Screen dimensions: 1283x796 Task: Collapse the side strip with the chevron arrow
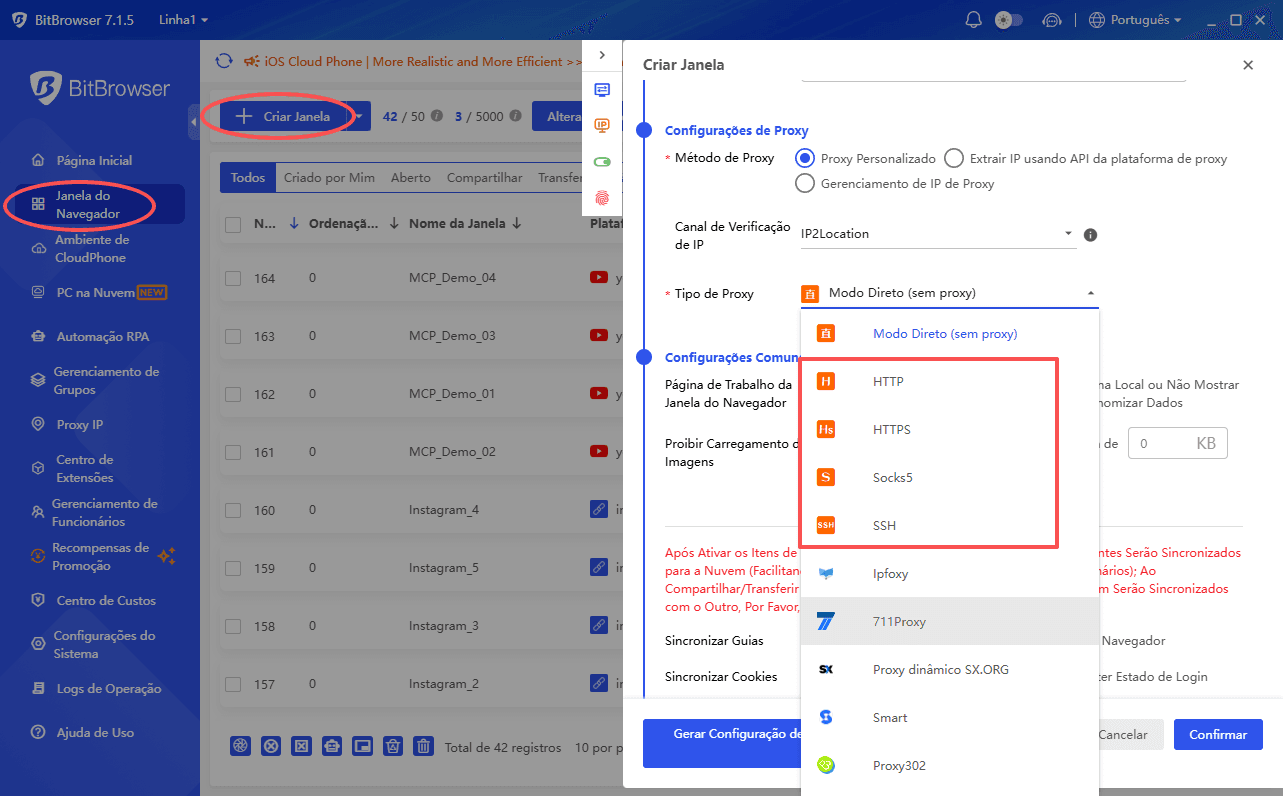602,55
